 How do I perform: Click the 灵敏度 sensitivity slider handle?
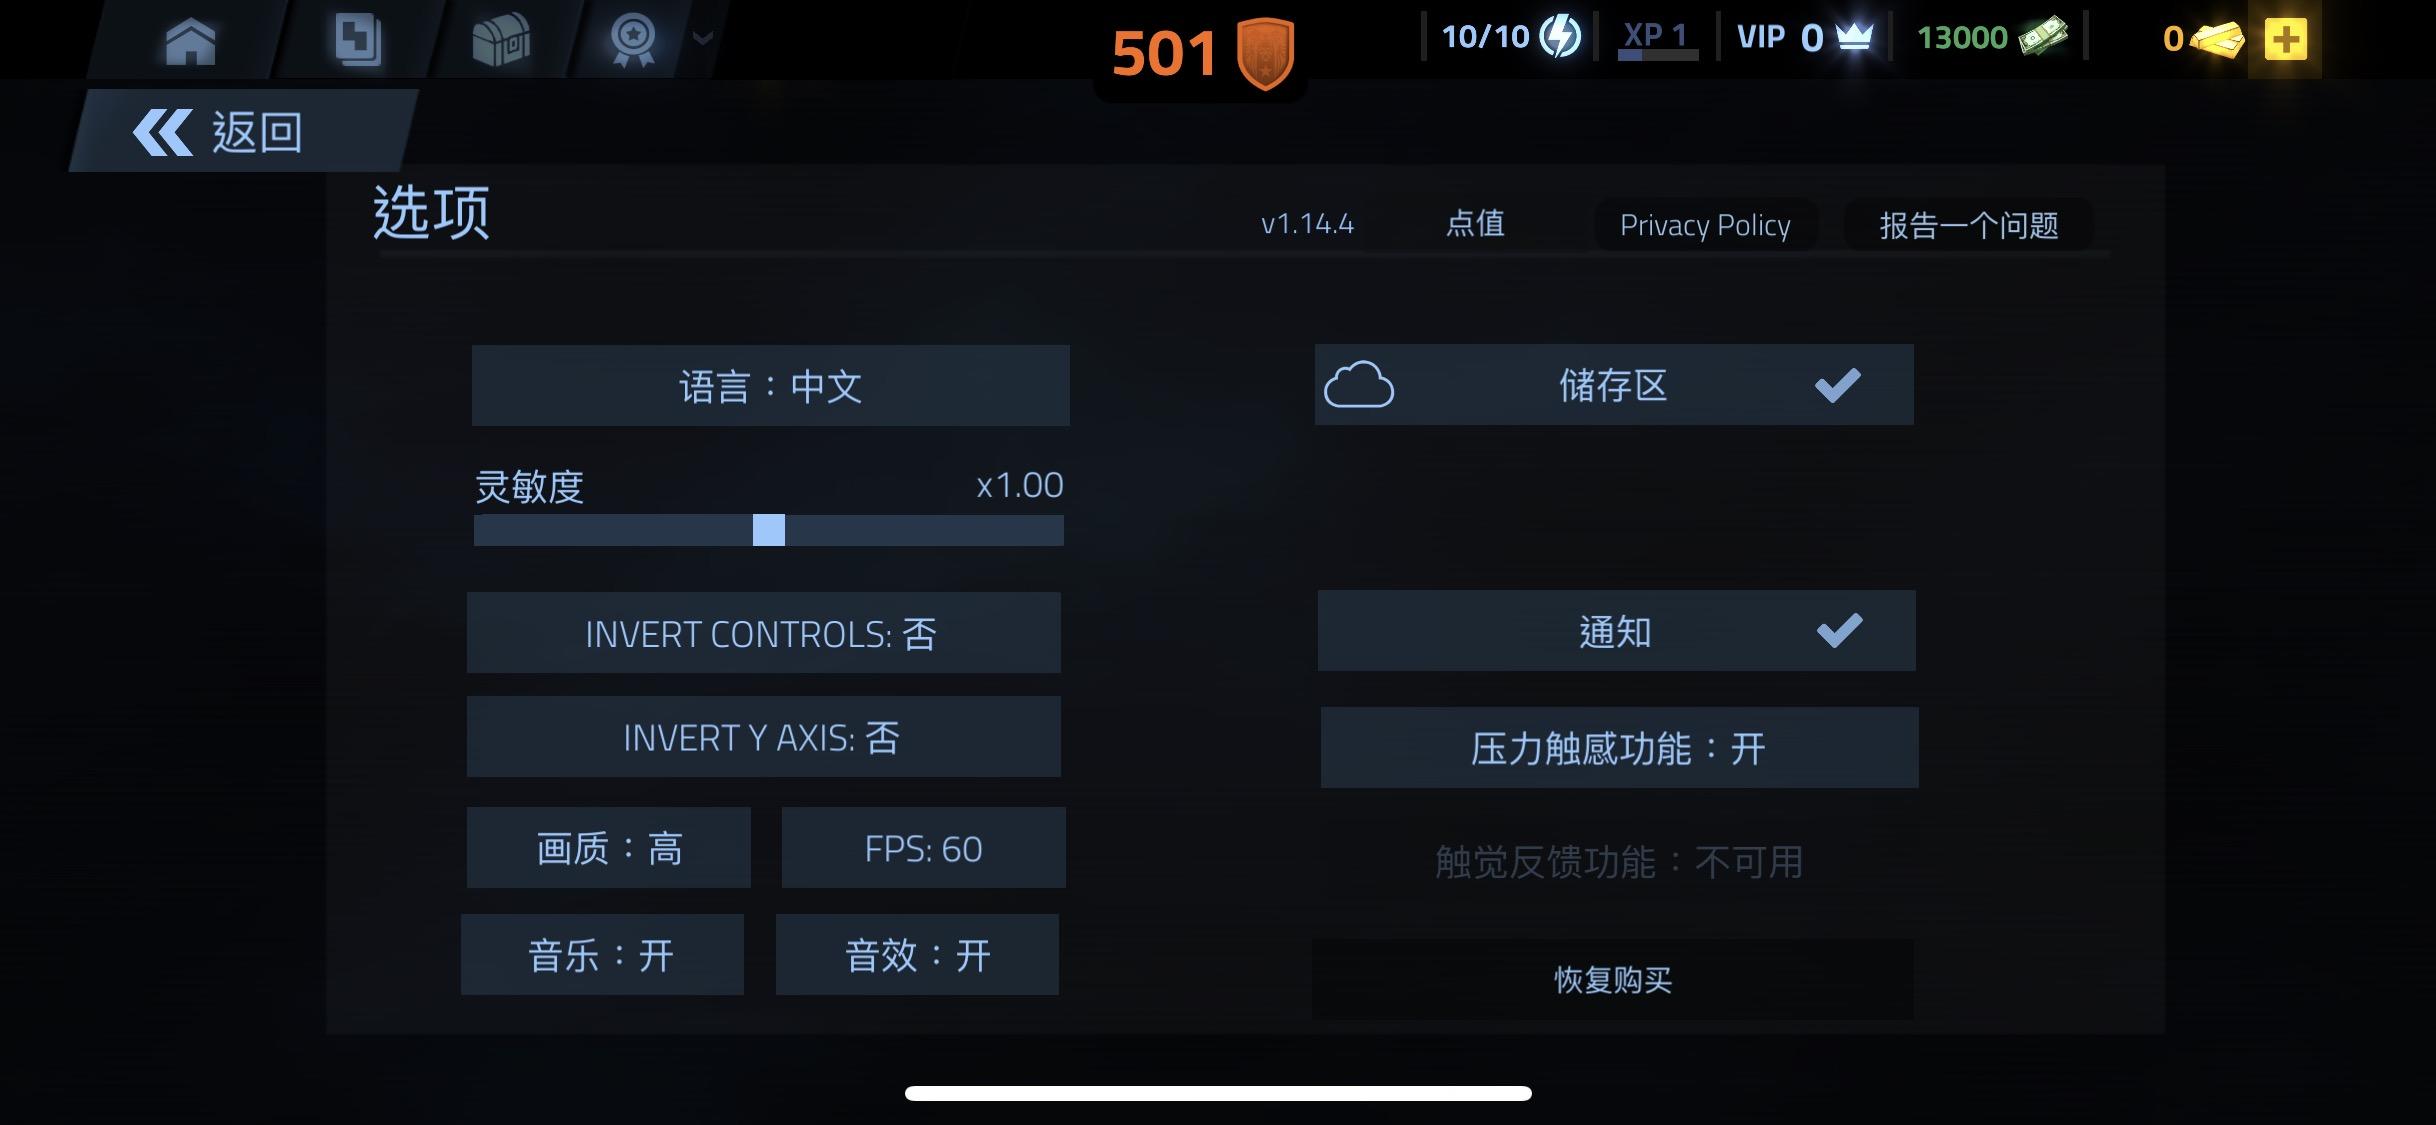(x=769, y=530)
